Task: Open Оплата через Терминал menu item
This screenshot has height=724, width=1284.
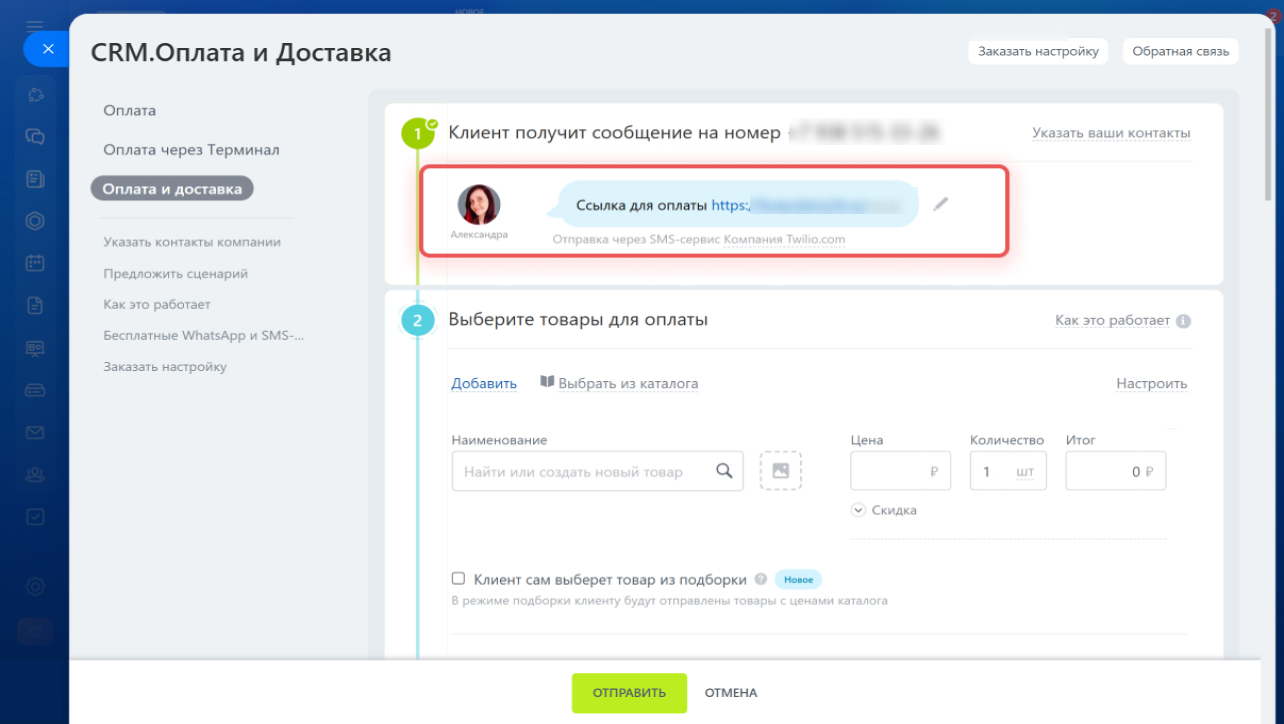Action: 191,150
